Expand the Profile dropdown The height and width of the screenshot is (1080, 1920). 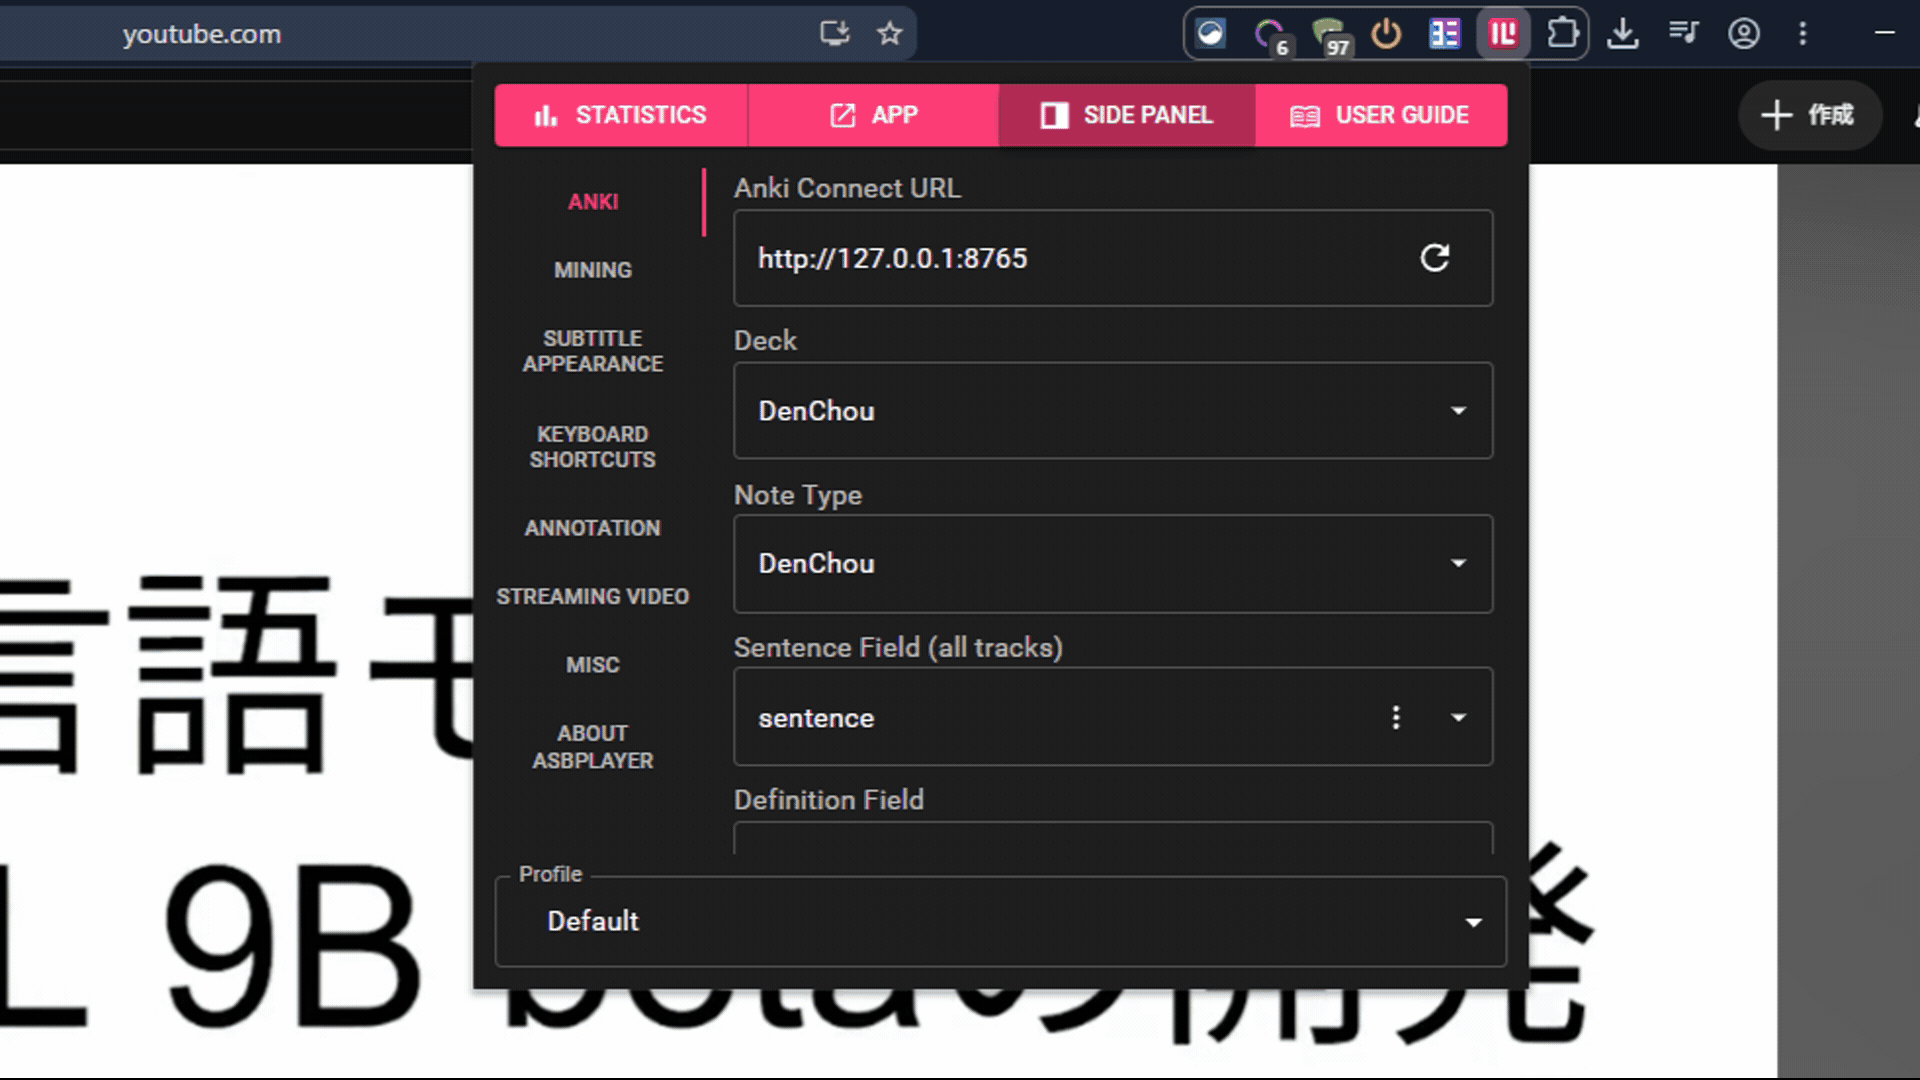point(1001,921)
